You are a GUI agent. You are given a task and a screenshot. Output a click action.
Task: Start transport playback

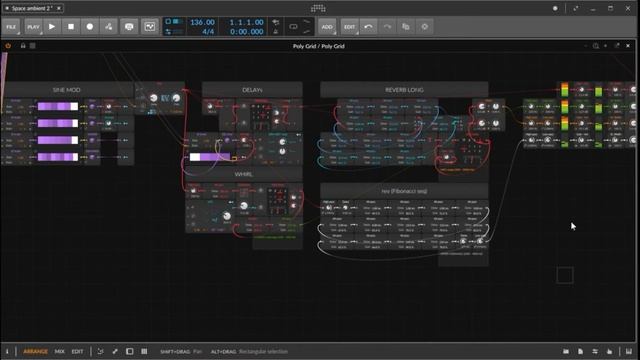[x=52, y=27]
